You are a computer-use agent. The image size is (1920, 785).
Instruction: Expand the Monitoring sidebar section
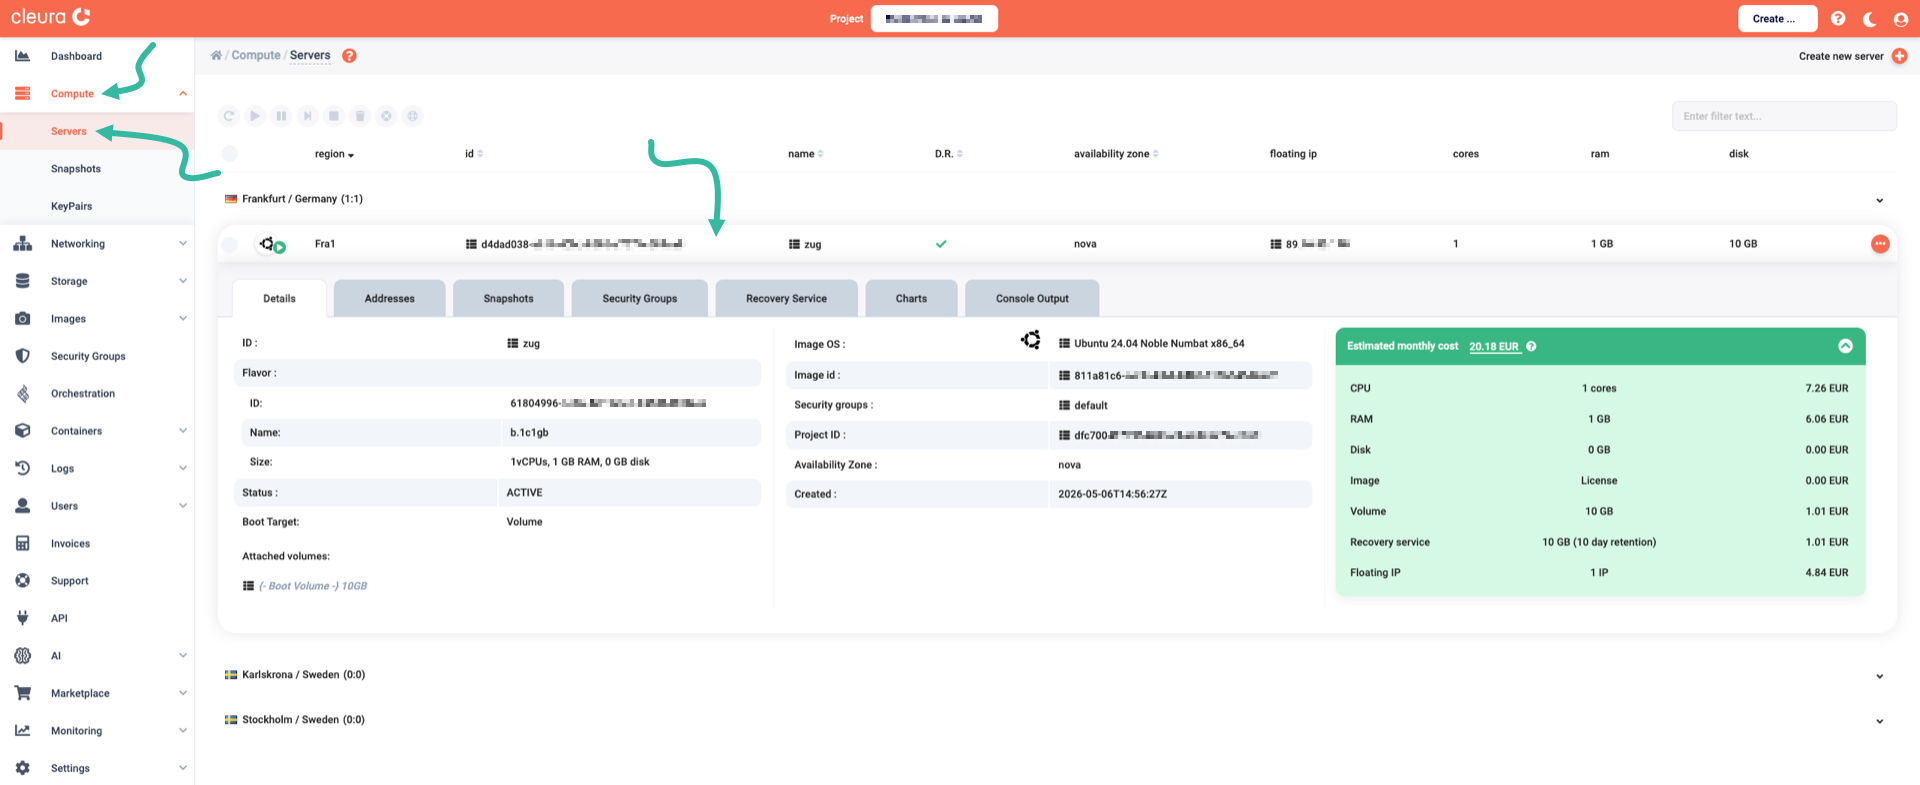pos(183,731)
